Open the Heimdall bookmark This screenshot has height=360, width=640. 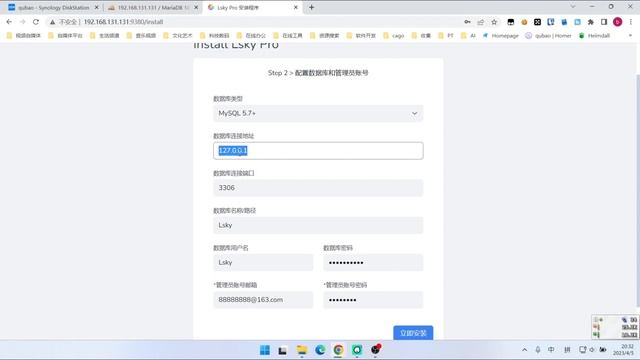coord(594,36)
